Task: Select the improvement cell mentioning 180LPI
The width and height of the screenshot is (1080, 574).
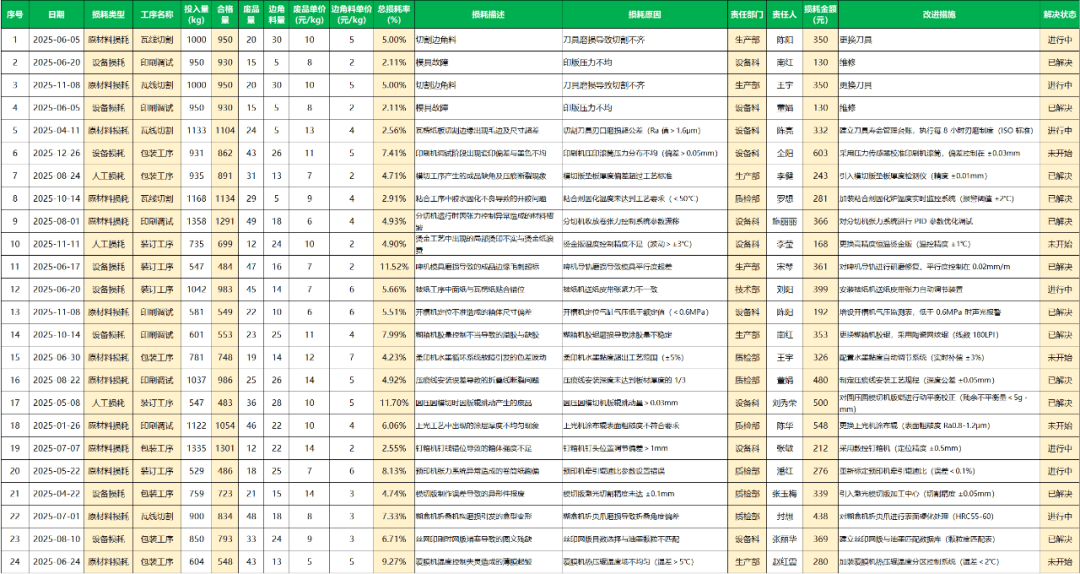Action: 939,334
